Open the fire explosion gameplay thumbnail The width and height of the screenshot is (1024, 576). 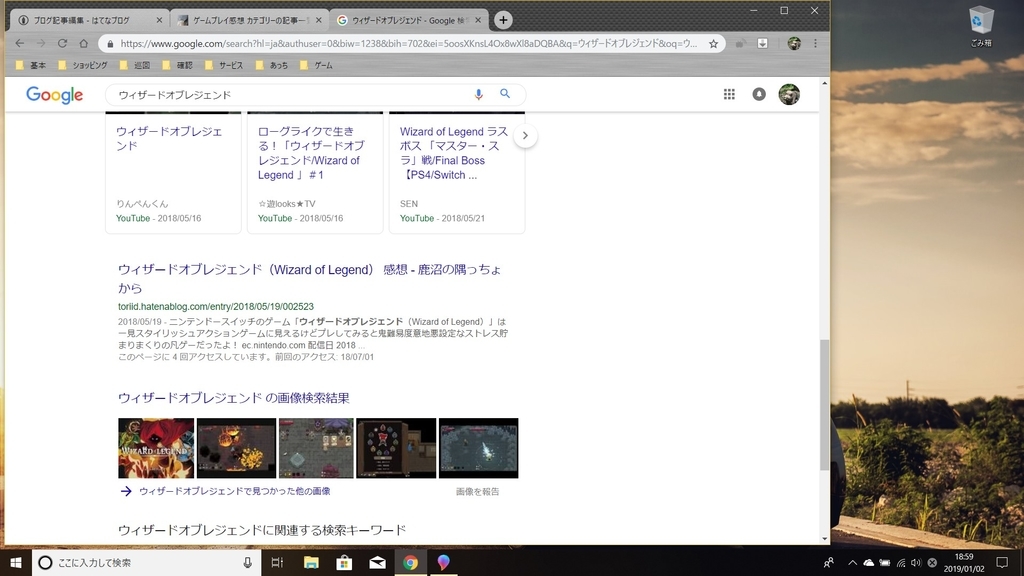coord(236,448)
